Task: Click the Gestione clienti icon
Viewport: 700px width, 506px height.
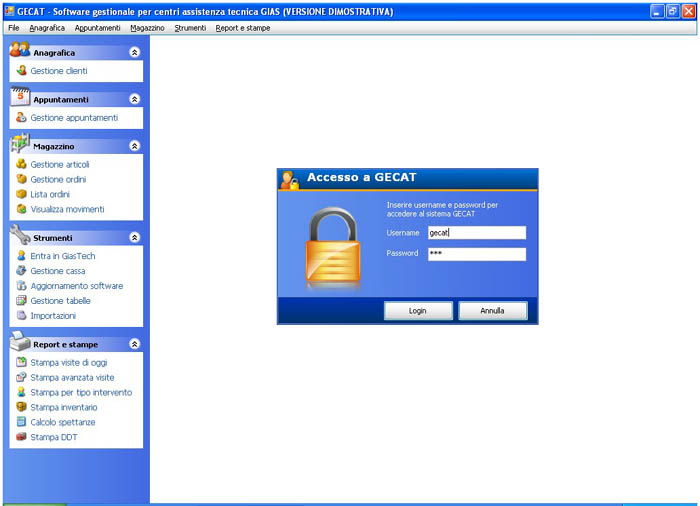Action: [x=21, y=71]
